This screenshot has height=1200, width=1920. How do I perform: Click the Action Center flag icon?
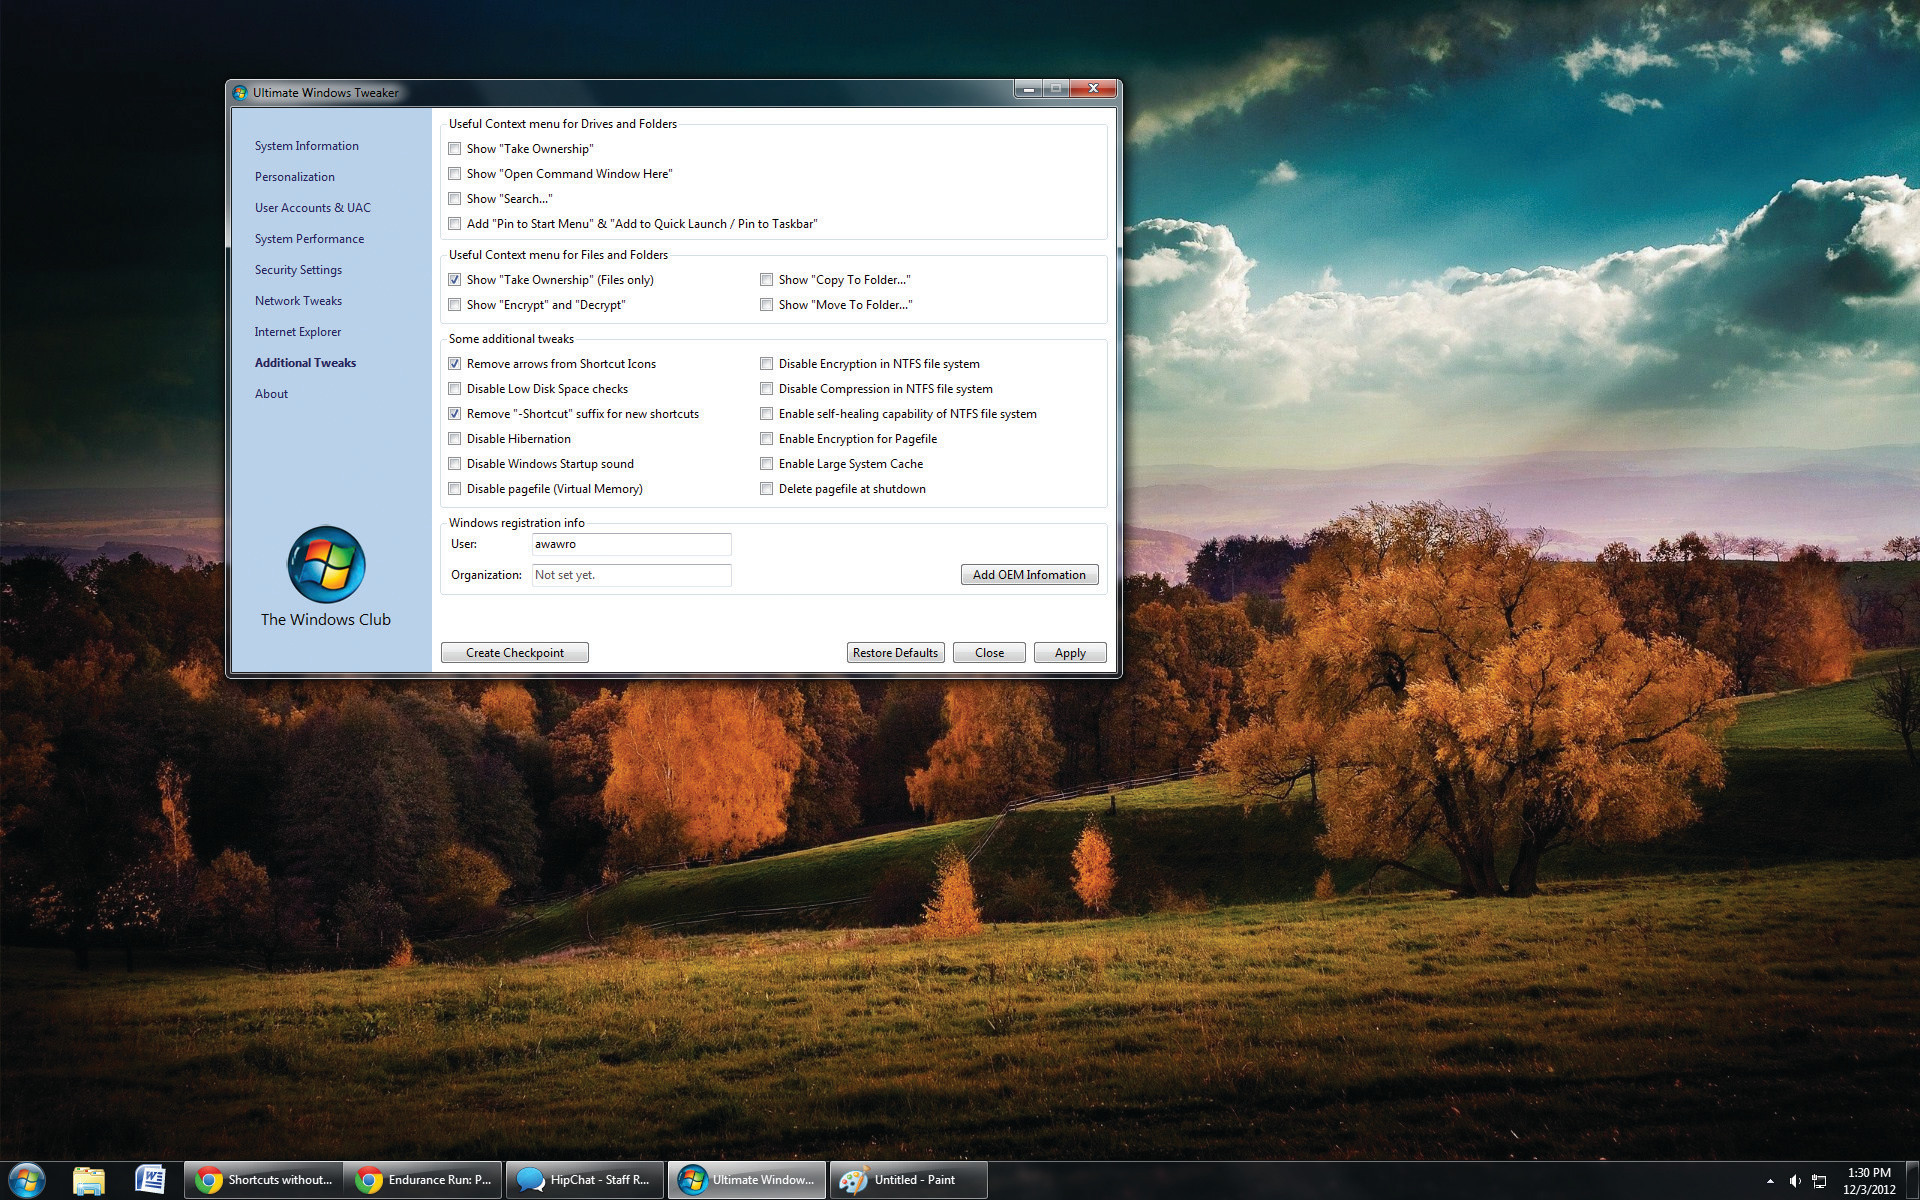pos(1819,1181)
